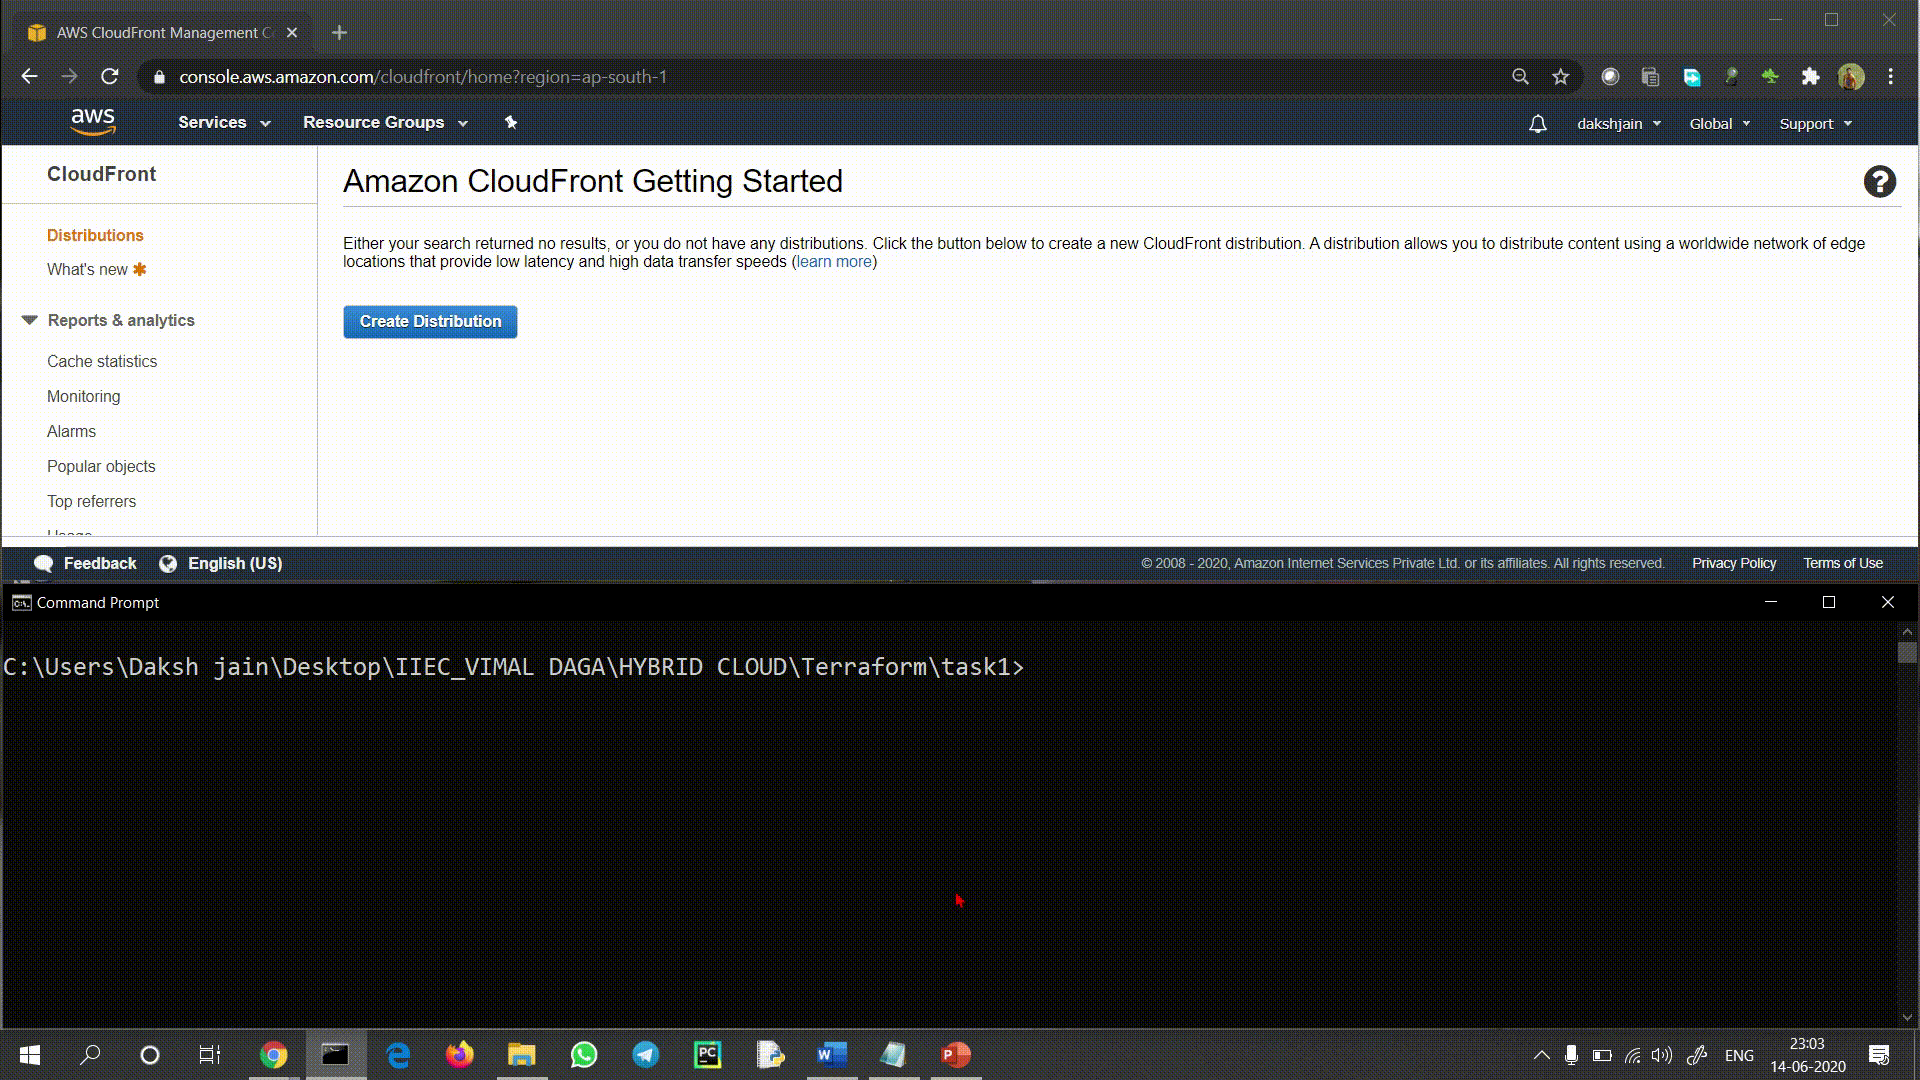
Task: Click the Chrome forward arrow
Action: [x=69, y=76]
